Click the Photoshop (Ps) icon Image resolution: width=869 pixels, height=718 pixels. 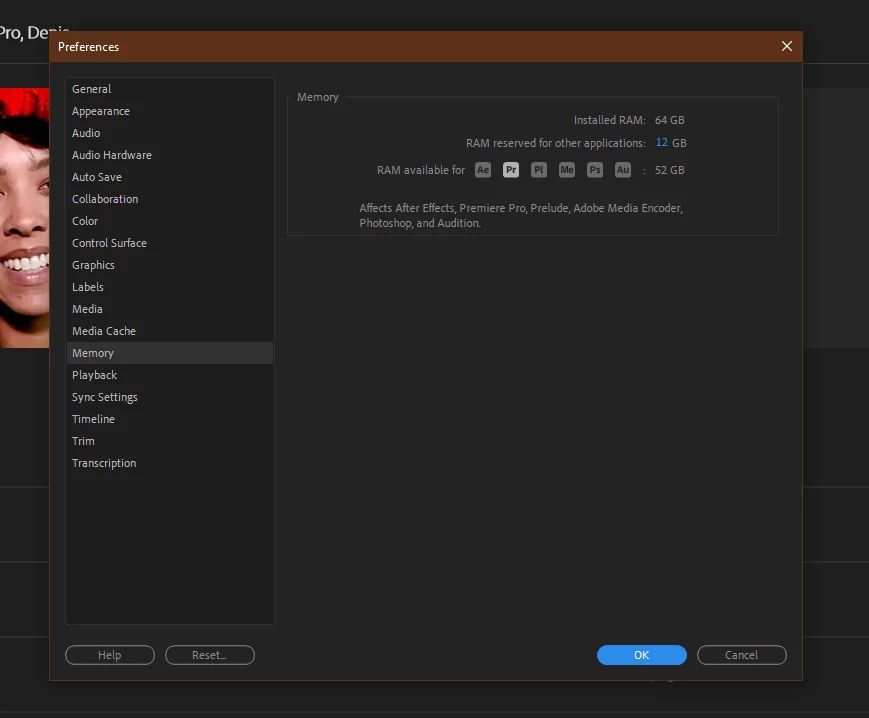(595, 170)
